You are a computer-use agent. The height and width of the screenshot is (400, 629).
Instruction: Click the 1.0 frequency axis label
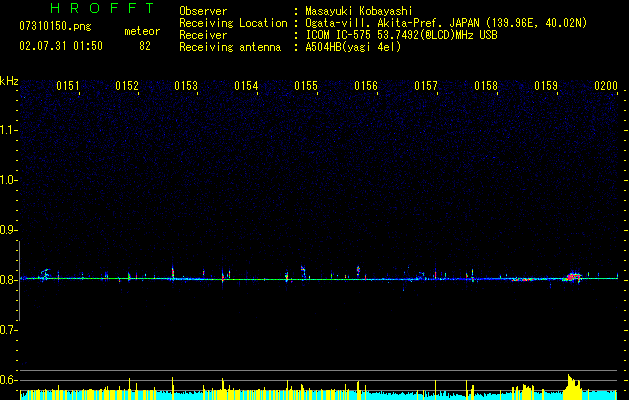8,180
